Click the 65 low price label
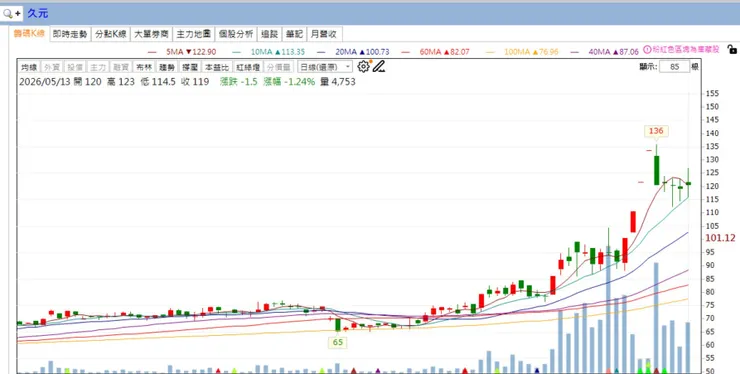Image resolution: width=740 pixels, height=374 pixels. 337,343
